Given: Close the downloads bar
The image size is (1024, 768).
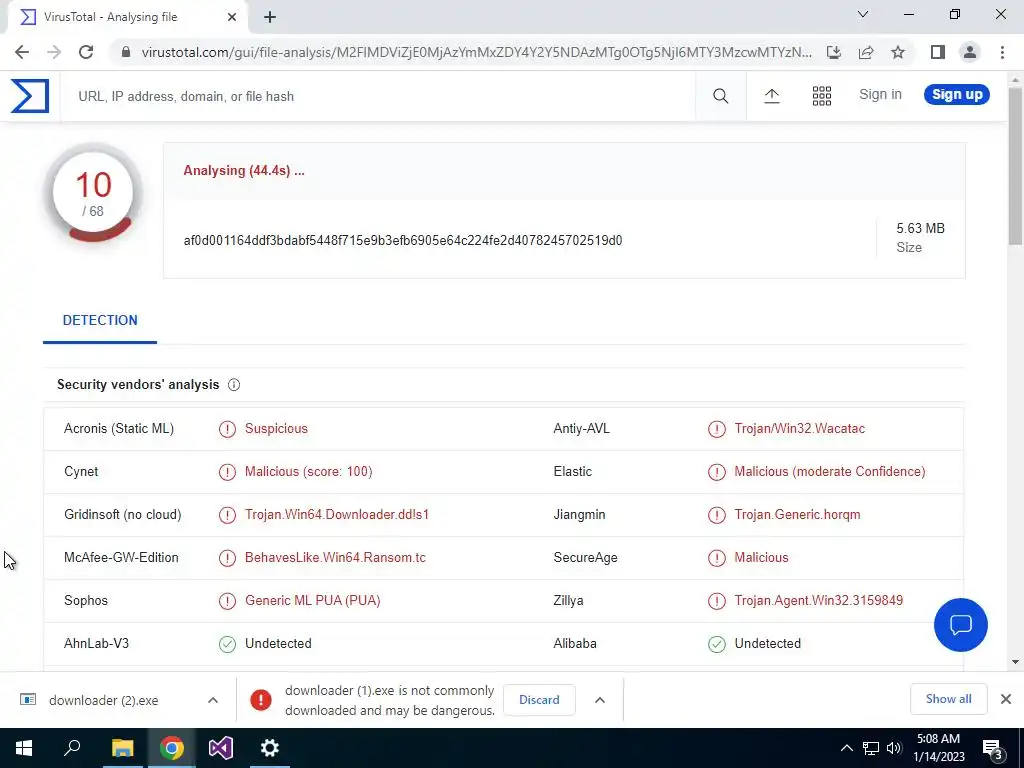Looking at the screenshot, I should click(1006, 699).
